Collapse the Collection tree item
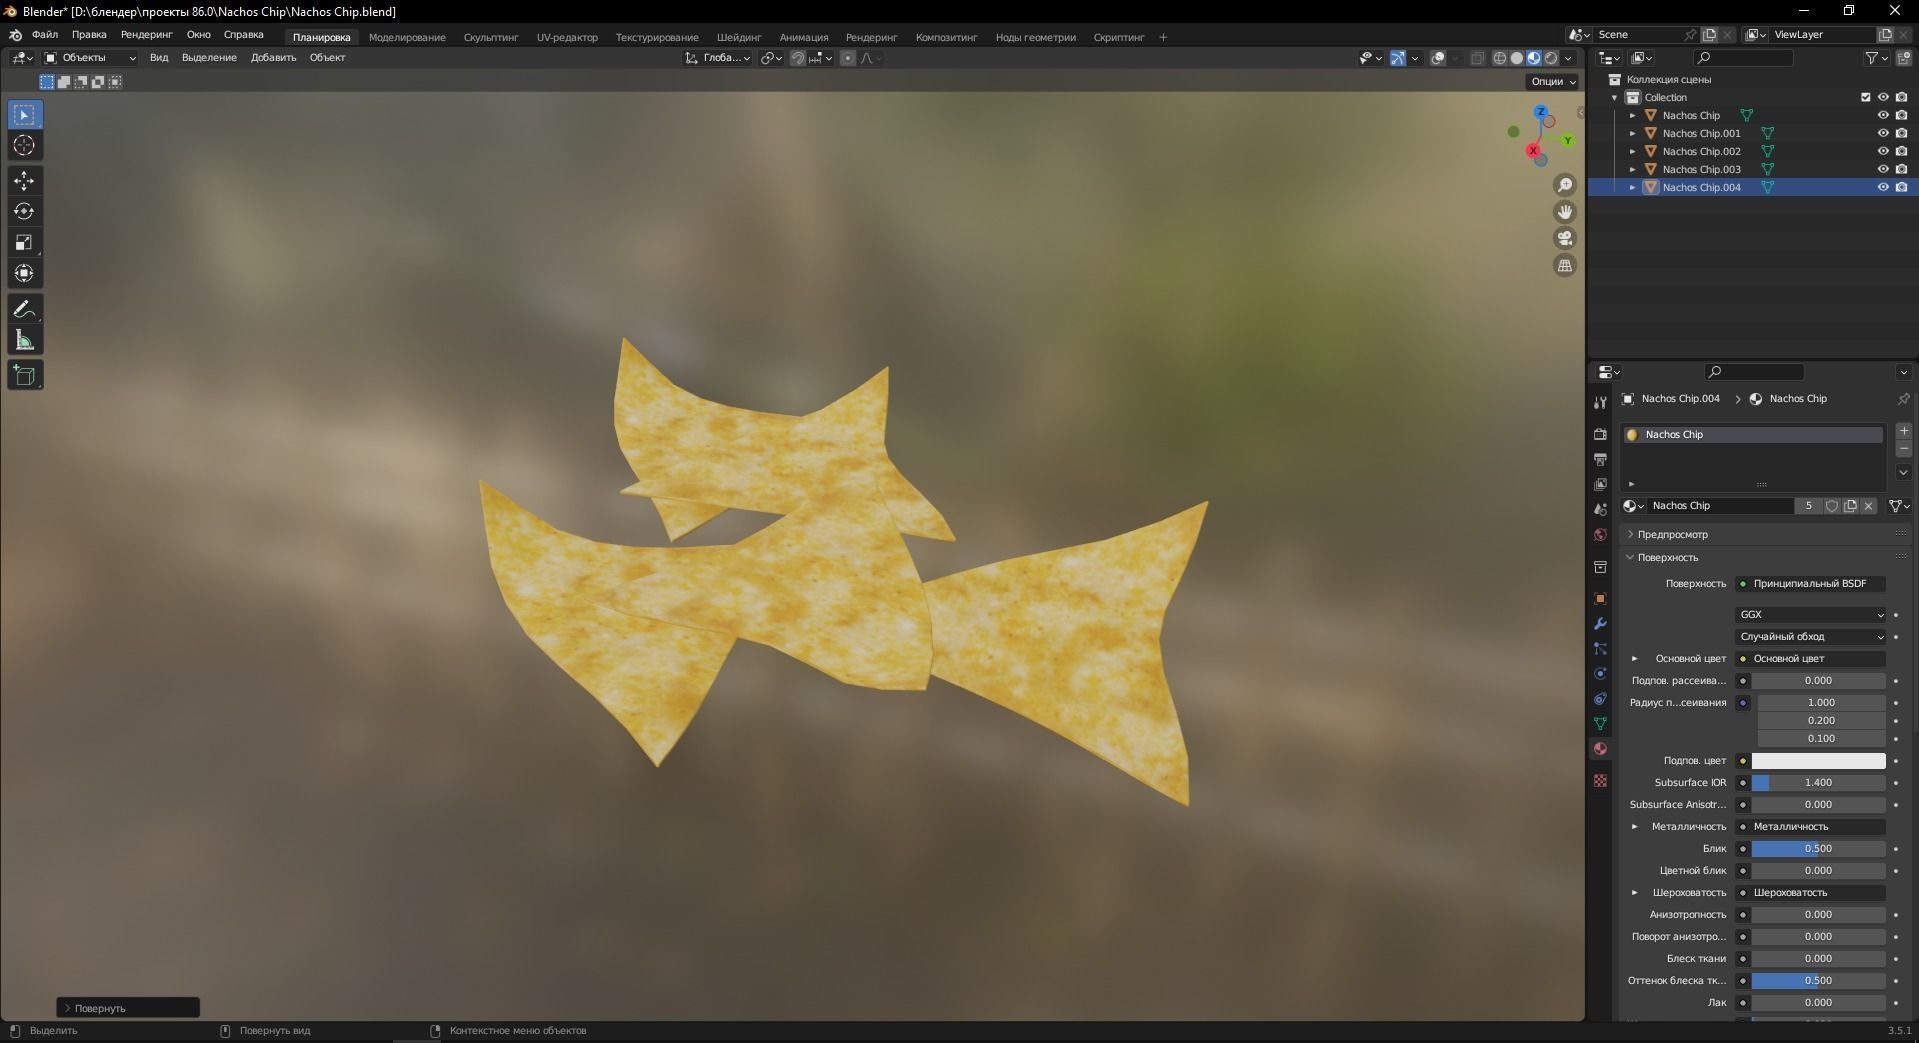 pyautogui.click(x=1615, y=97)
